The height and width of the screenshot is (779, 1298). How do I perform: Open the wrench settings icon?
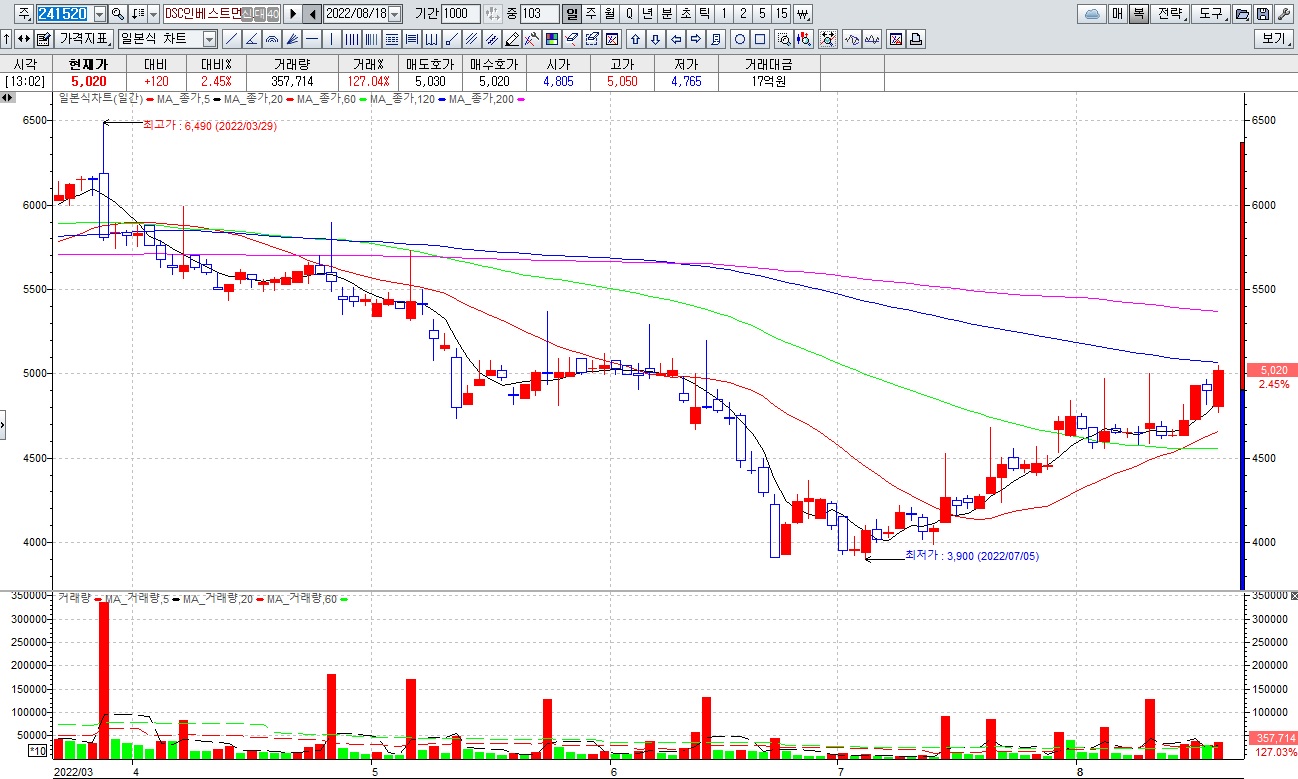1284,14
